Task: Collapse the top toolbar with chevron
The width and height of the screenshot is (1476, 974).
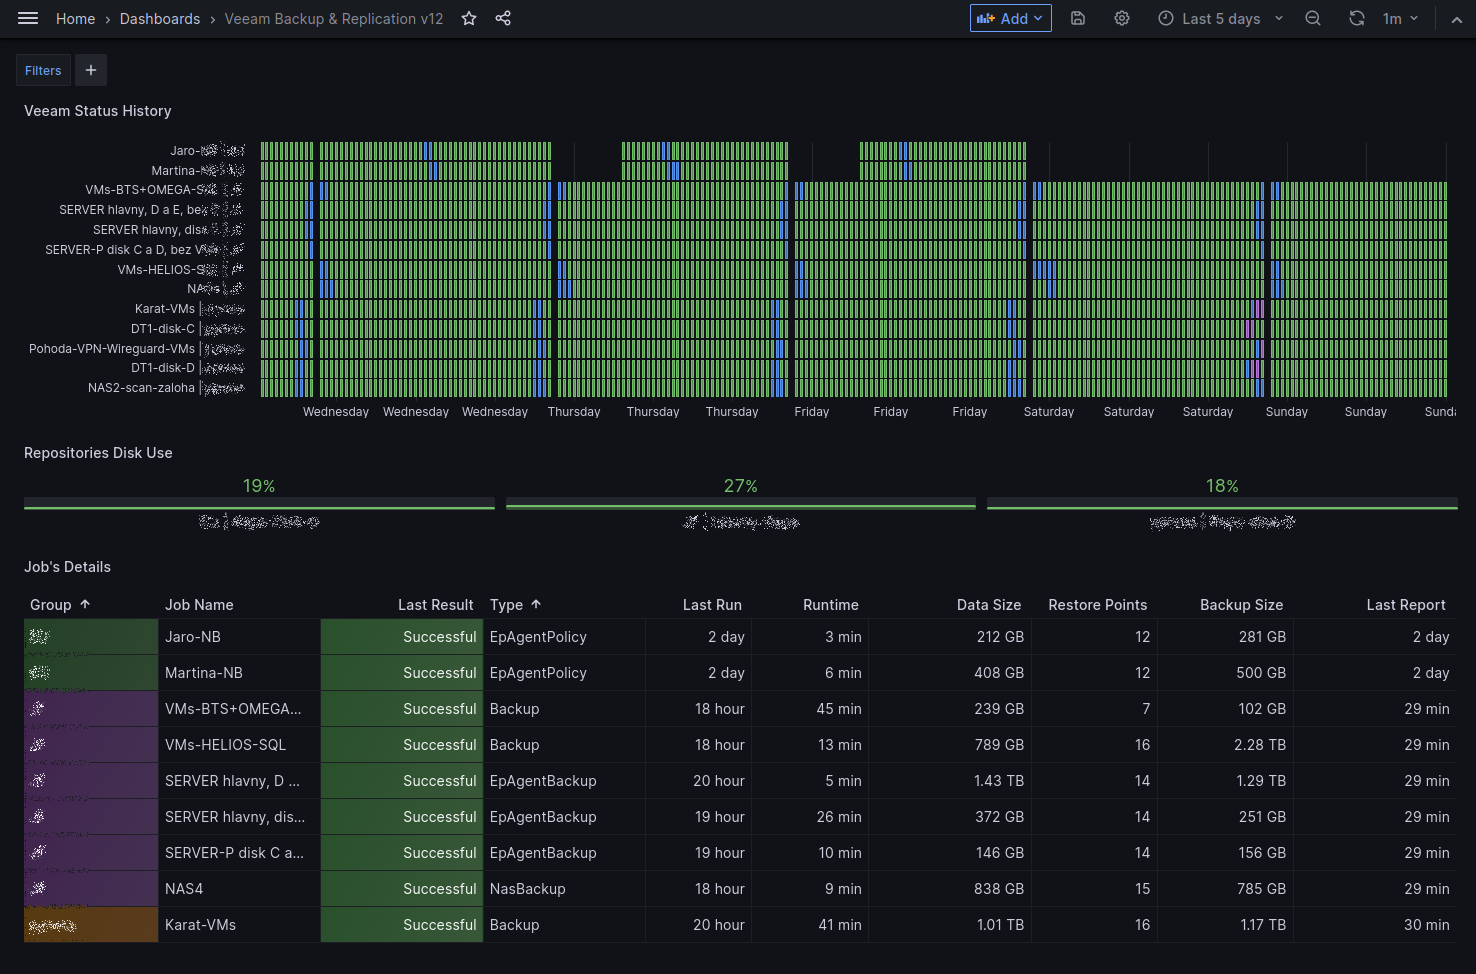Action: (x=1456, y=18)
